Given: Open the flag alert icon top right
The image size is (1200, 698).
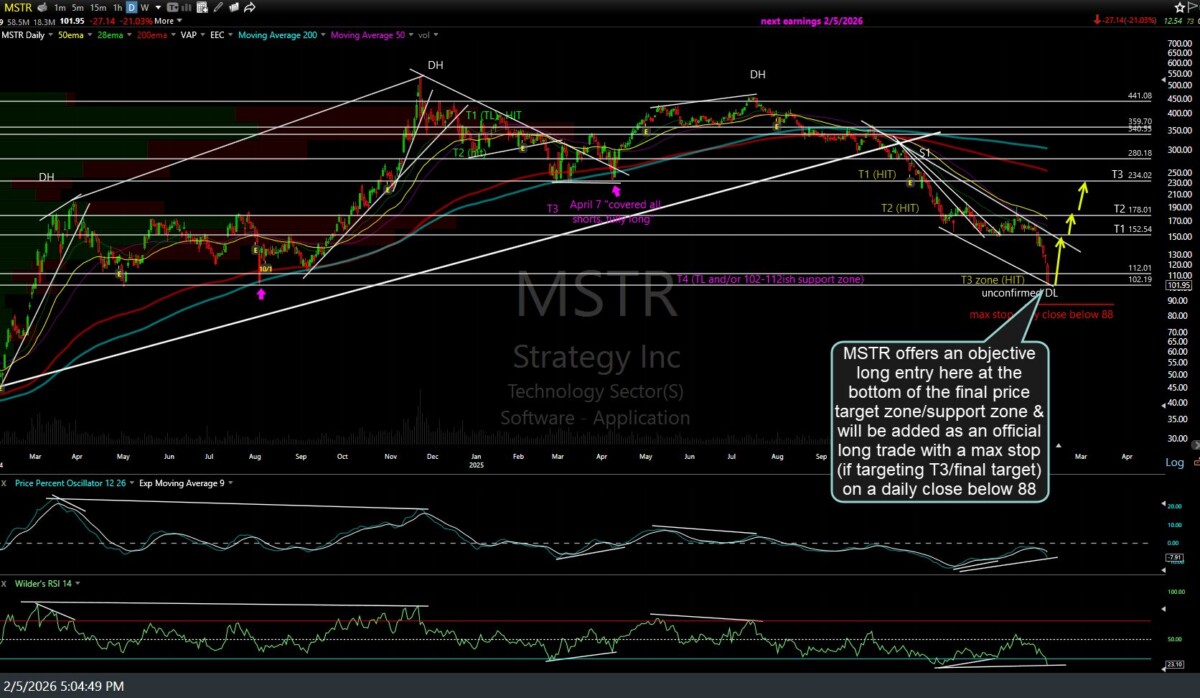Looking at the screenshot, I should tap(1192, 7).
